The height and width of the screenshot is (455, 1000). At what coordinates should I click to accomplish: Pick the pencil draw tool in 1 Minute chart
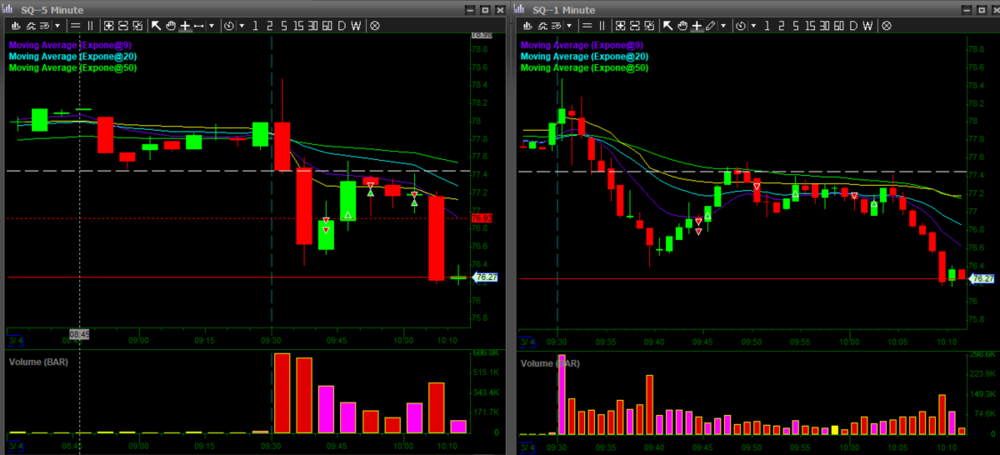tap(710, 25)
